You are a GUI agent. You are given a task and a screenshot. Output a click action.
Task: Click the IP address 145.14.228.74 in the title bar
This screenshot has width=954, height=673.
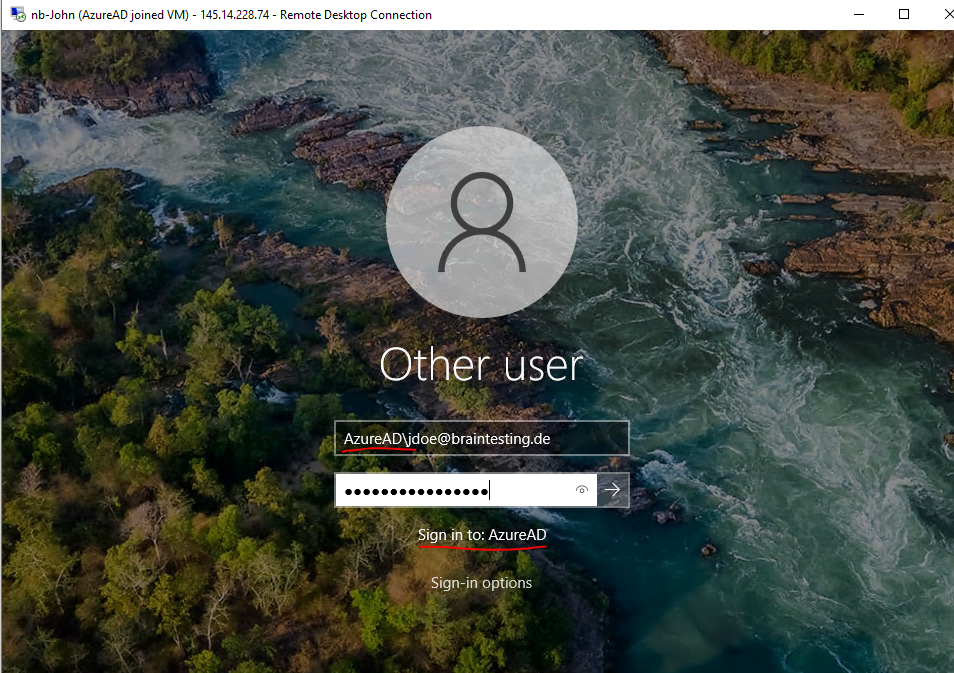(x=234, y=15)
